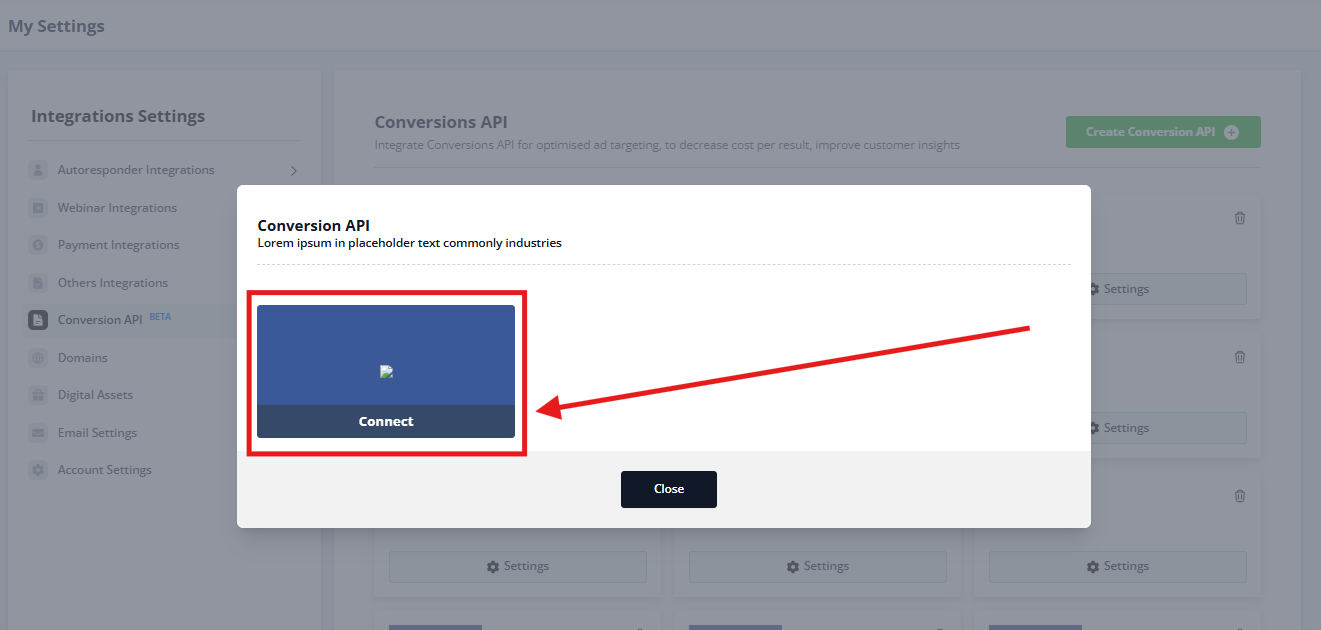Click the My Settings page title
This screenshot has width=1321, height=630.
coord(56,26)
